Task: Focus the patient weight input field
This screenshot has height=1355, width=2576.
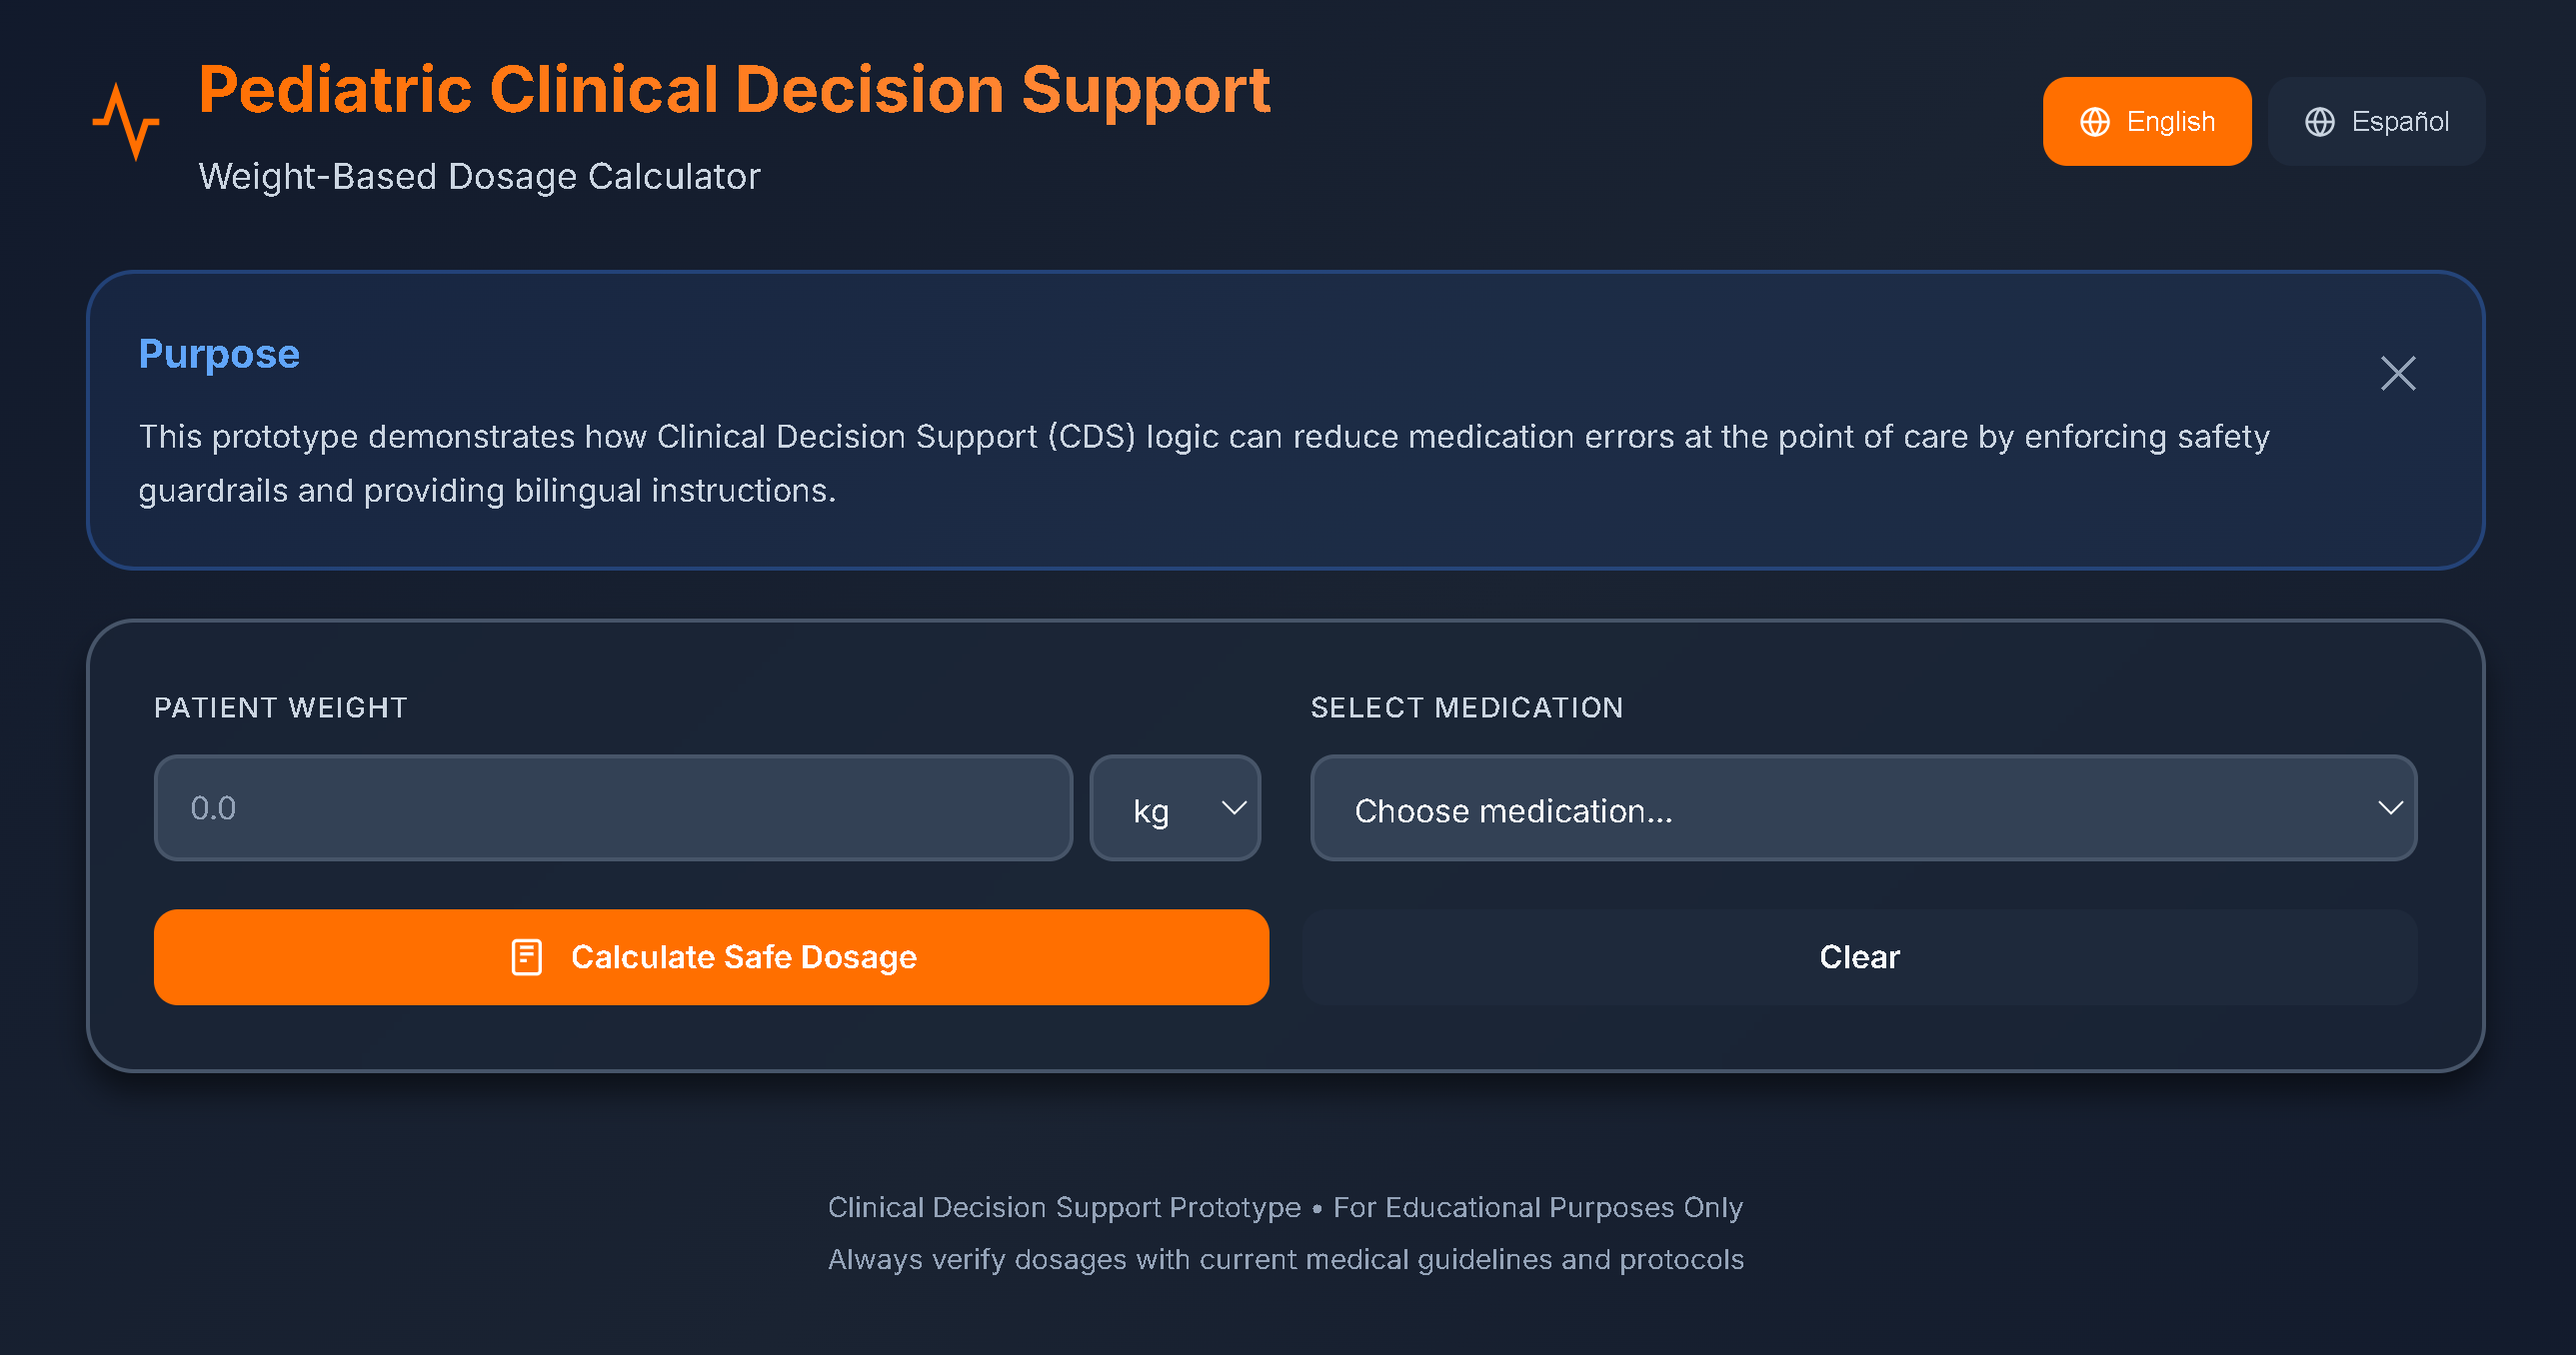Action: point(612,807)
